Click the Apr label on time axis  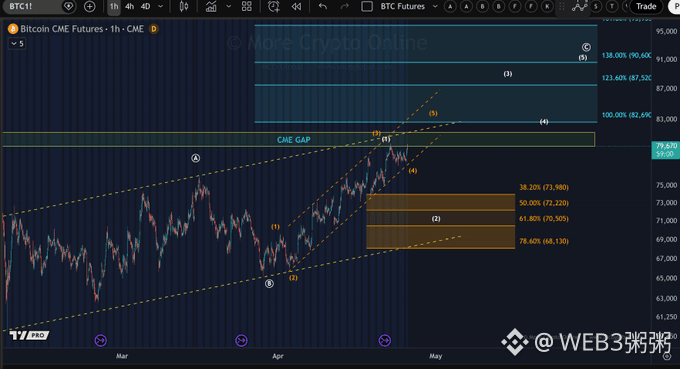[x=278, y=356]
